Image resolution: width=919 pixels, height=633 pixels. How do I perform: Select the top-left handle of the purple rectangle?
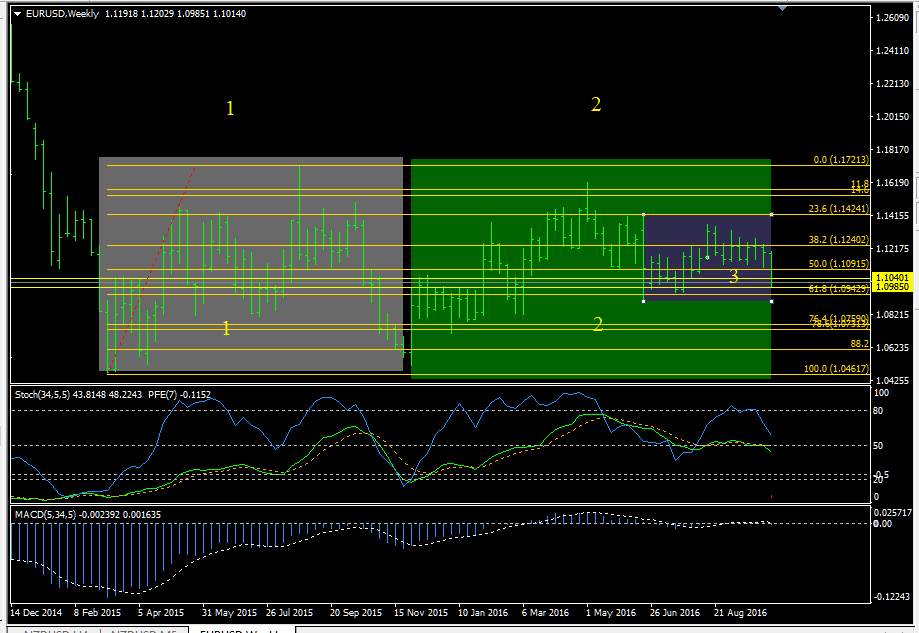tap(644, 215)
